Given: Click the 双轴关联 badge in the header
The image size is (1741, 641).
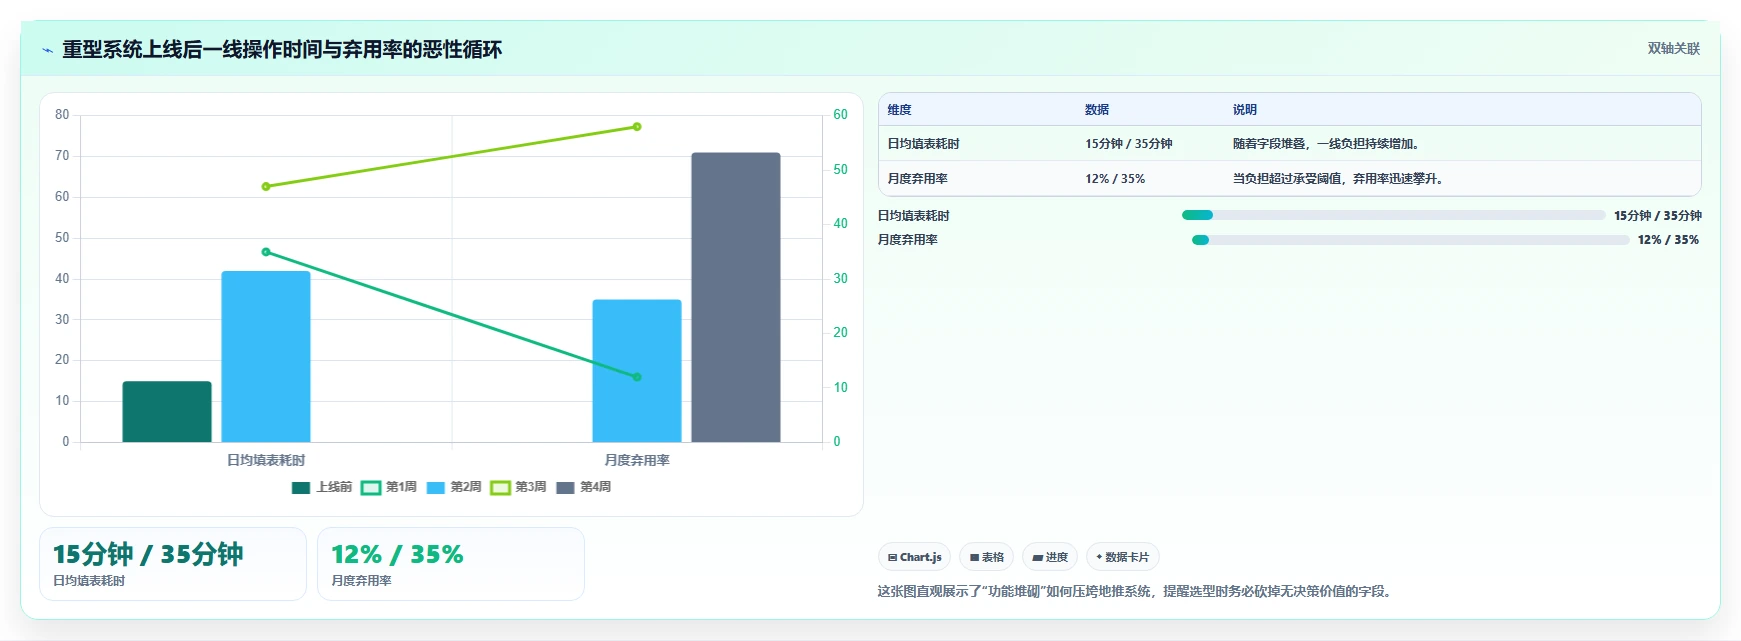Looking at the screenshot, I should pyautogui.click(x=1673, y=48).
